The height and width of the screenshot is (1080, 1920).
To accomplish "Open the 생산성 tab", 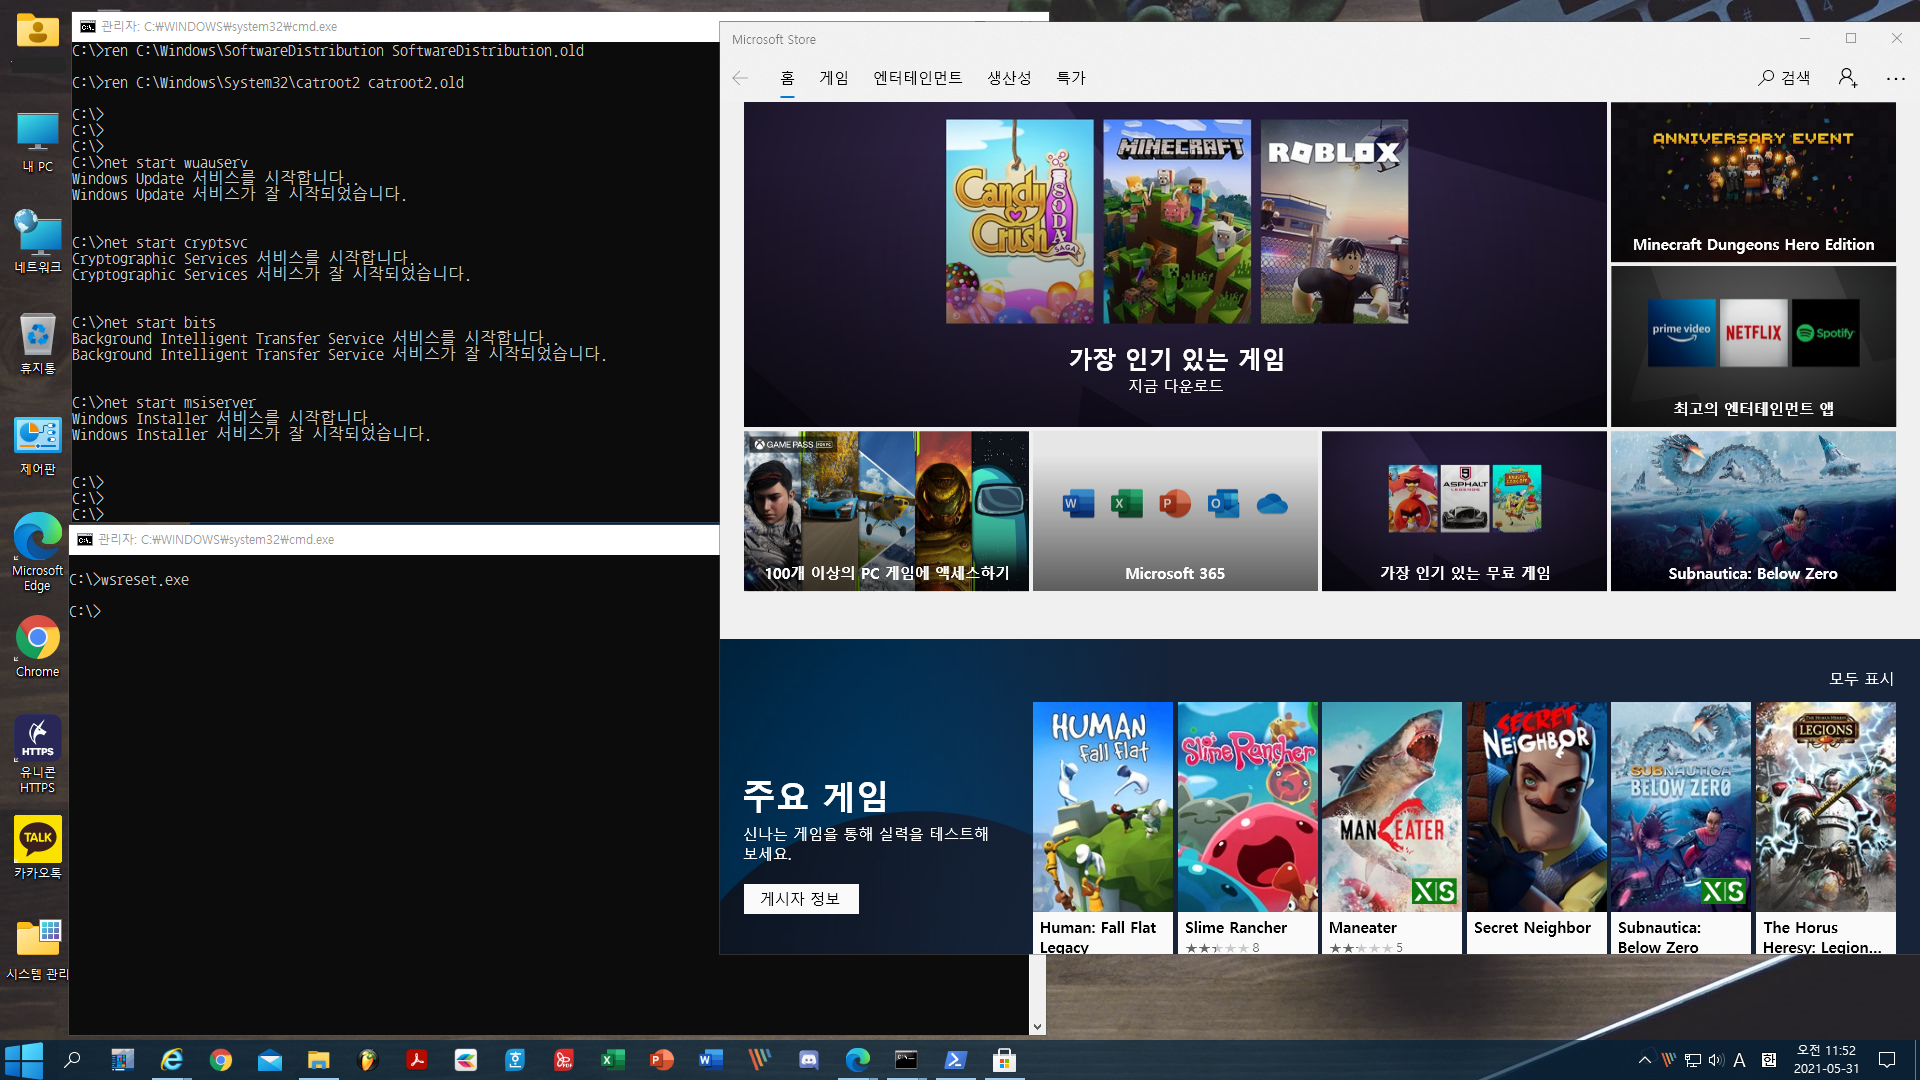I will (1009, 78).
